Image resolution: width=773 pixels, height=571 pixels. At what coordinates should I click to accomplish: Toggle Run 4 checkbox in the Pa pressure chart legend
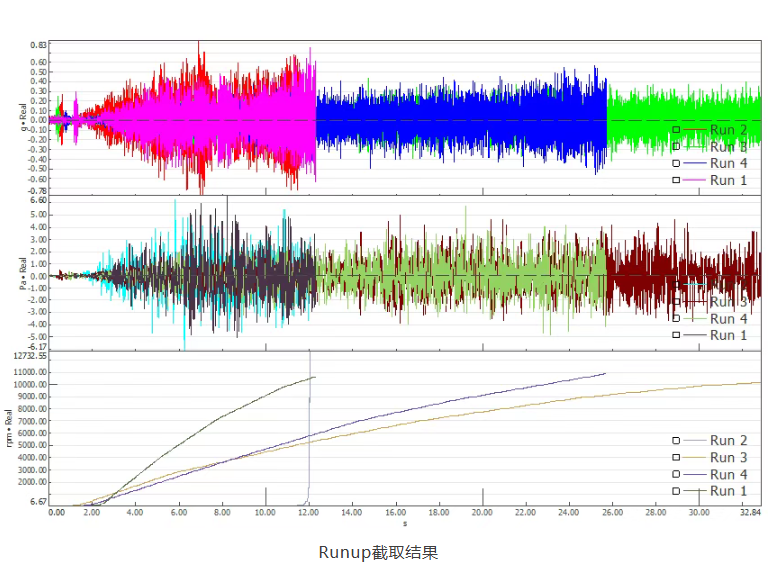tap(676, 319)
